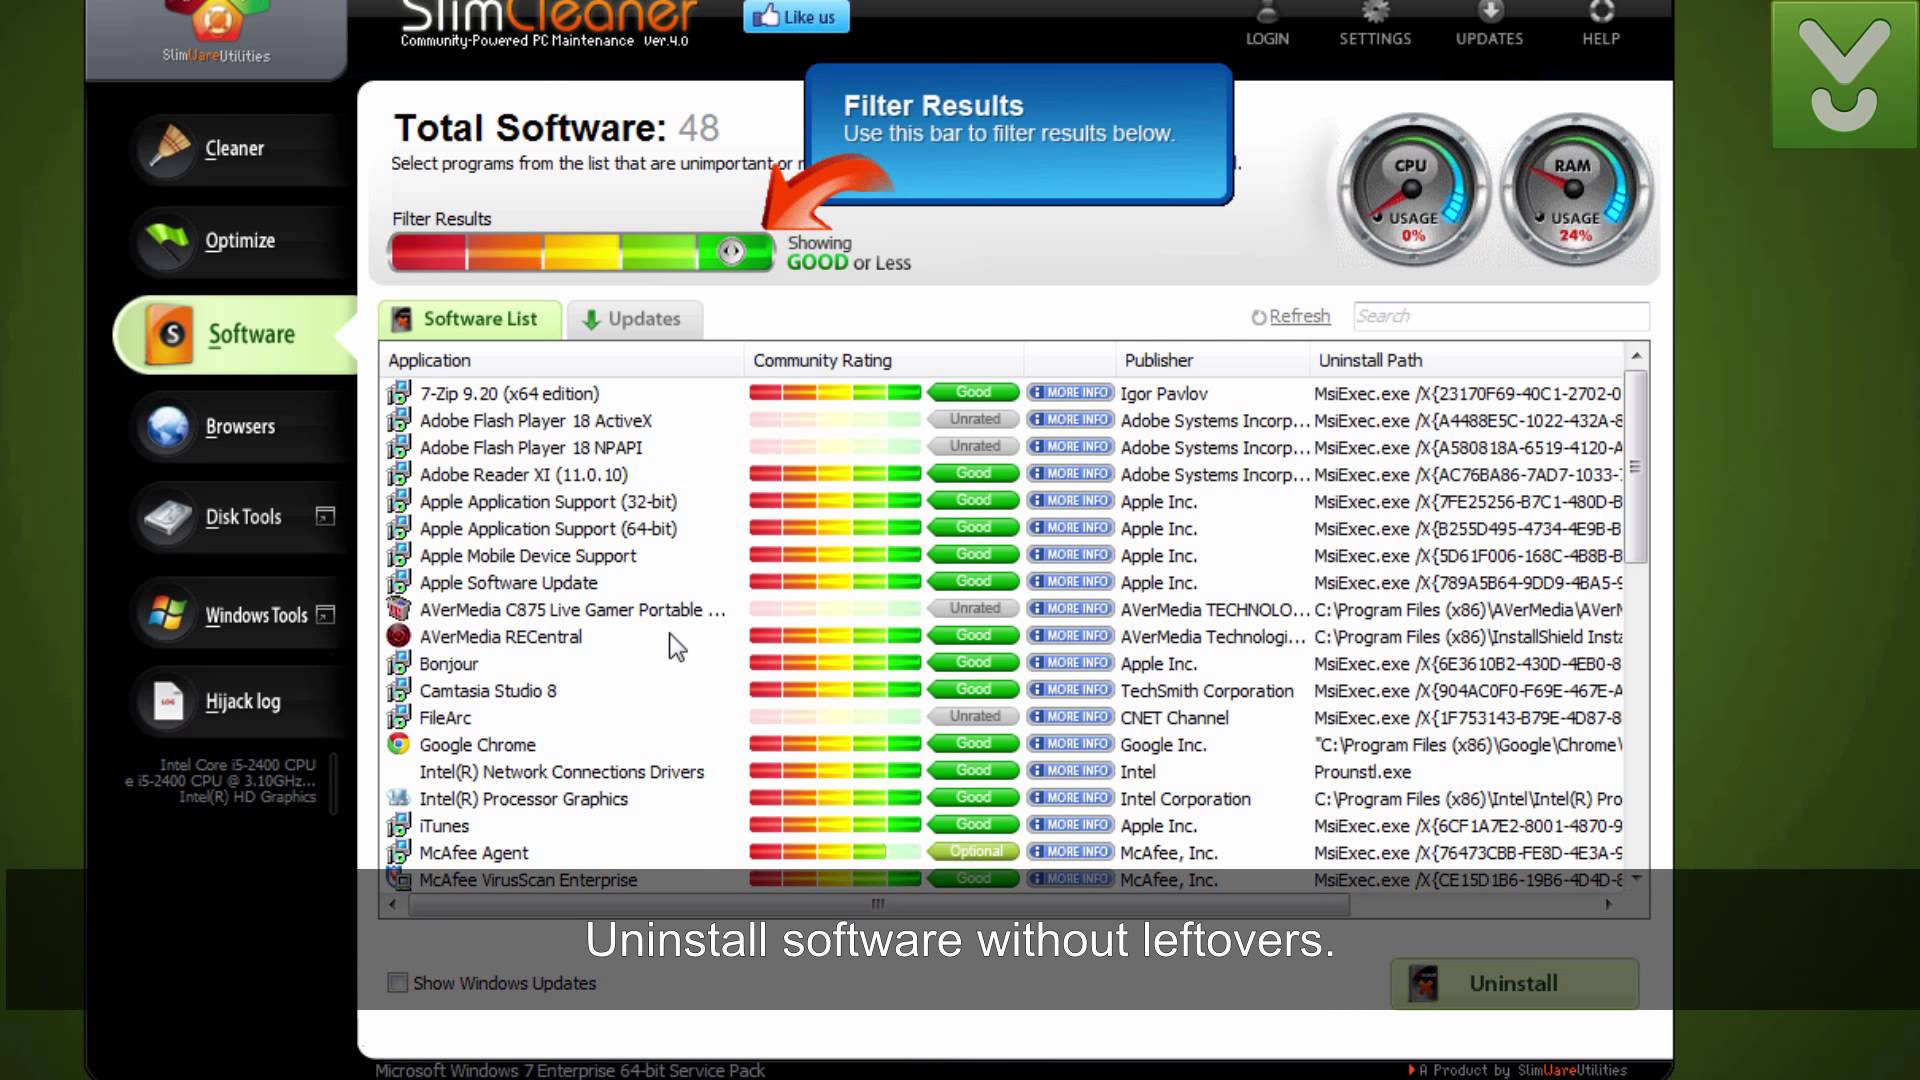1920x1080 pixels.
Task: Click the CPU usage gauge
Action: coord(1412,190)
